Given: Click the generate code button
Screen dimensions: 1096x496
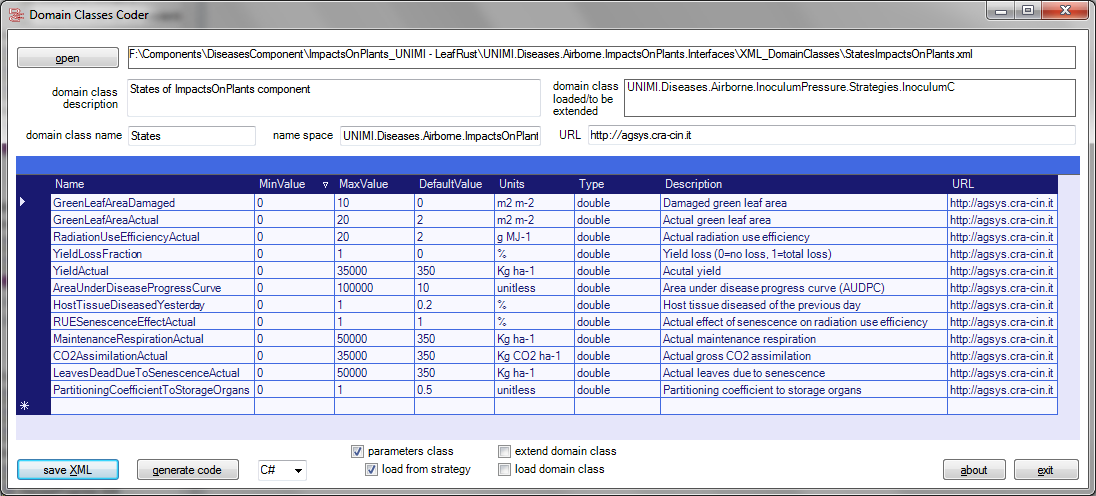Looking at the screenshot, I should pos(187,470).
